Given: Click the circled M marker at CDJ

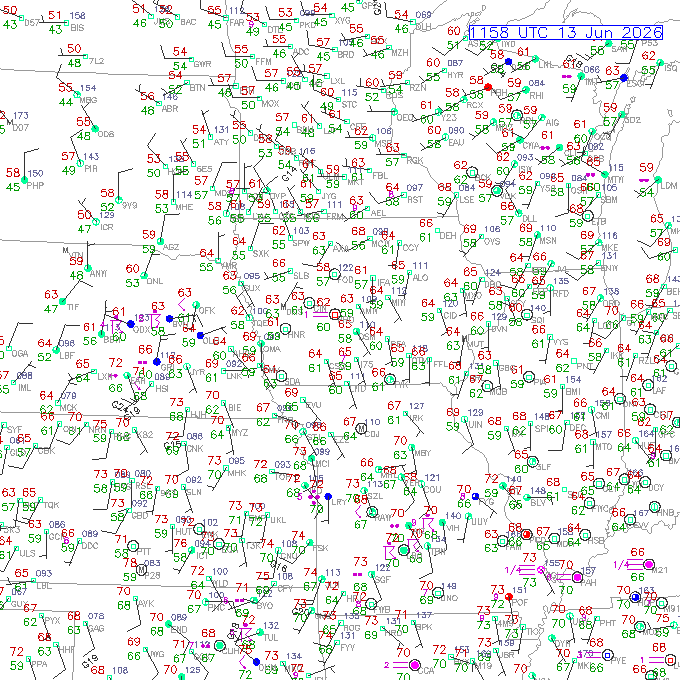Looking at the screenshot, I should pos(361,428).
